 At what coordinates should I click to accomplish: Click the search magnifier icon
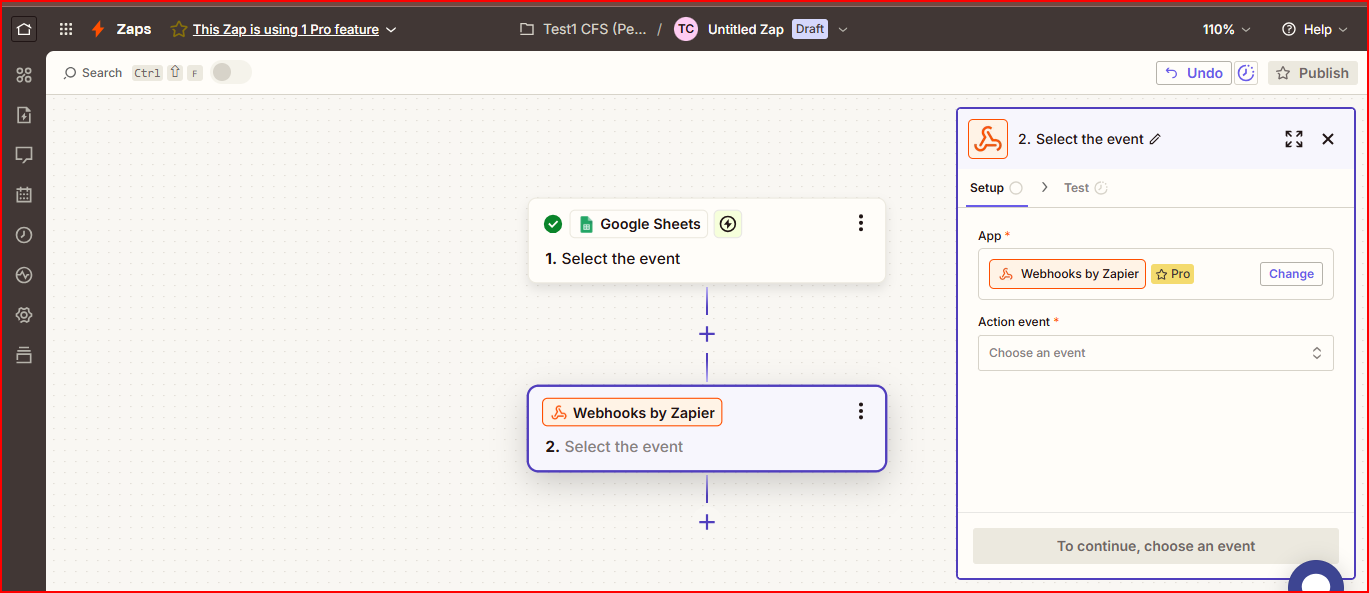click(x=70, y=73)
